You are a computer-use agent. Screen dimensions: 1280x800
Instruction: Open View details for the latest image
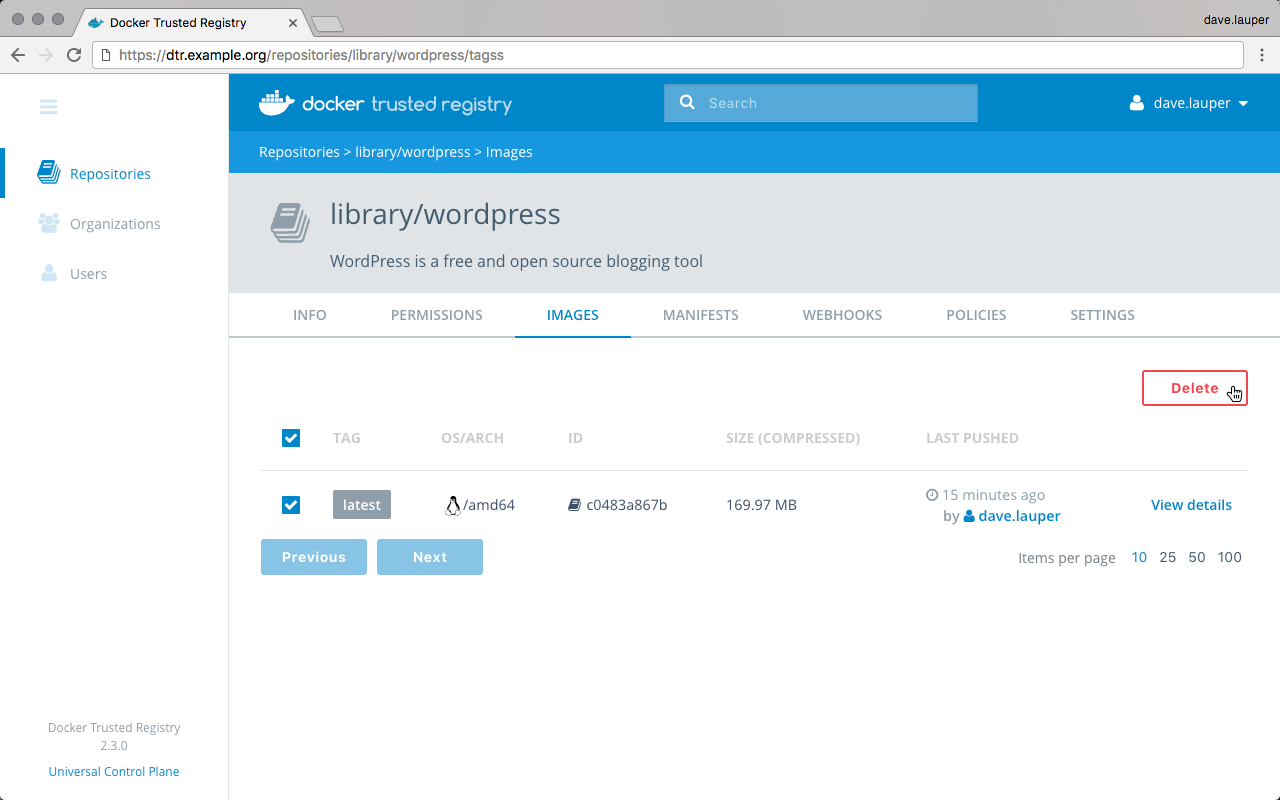(1191, 505)
